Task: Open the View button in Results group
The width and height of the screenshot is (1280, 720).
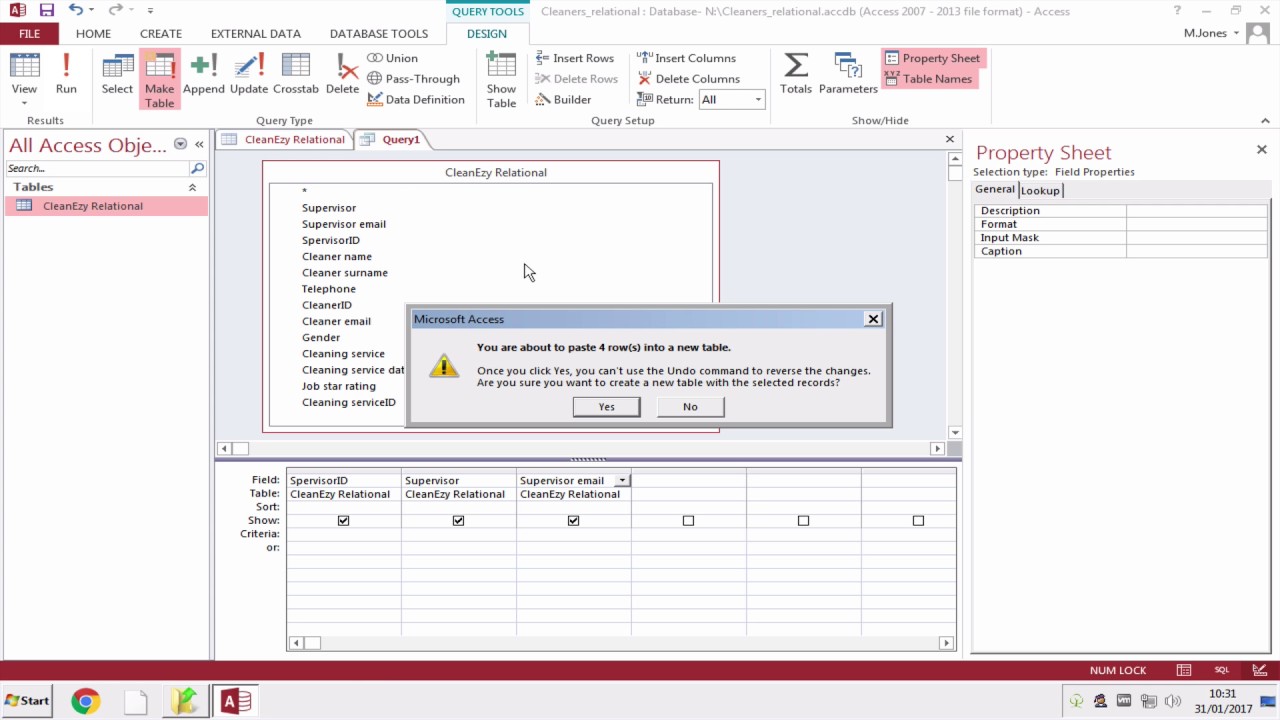Action: coord(24,80)
